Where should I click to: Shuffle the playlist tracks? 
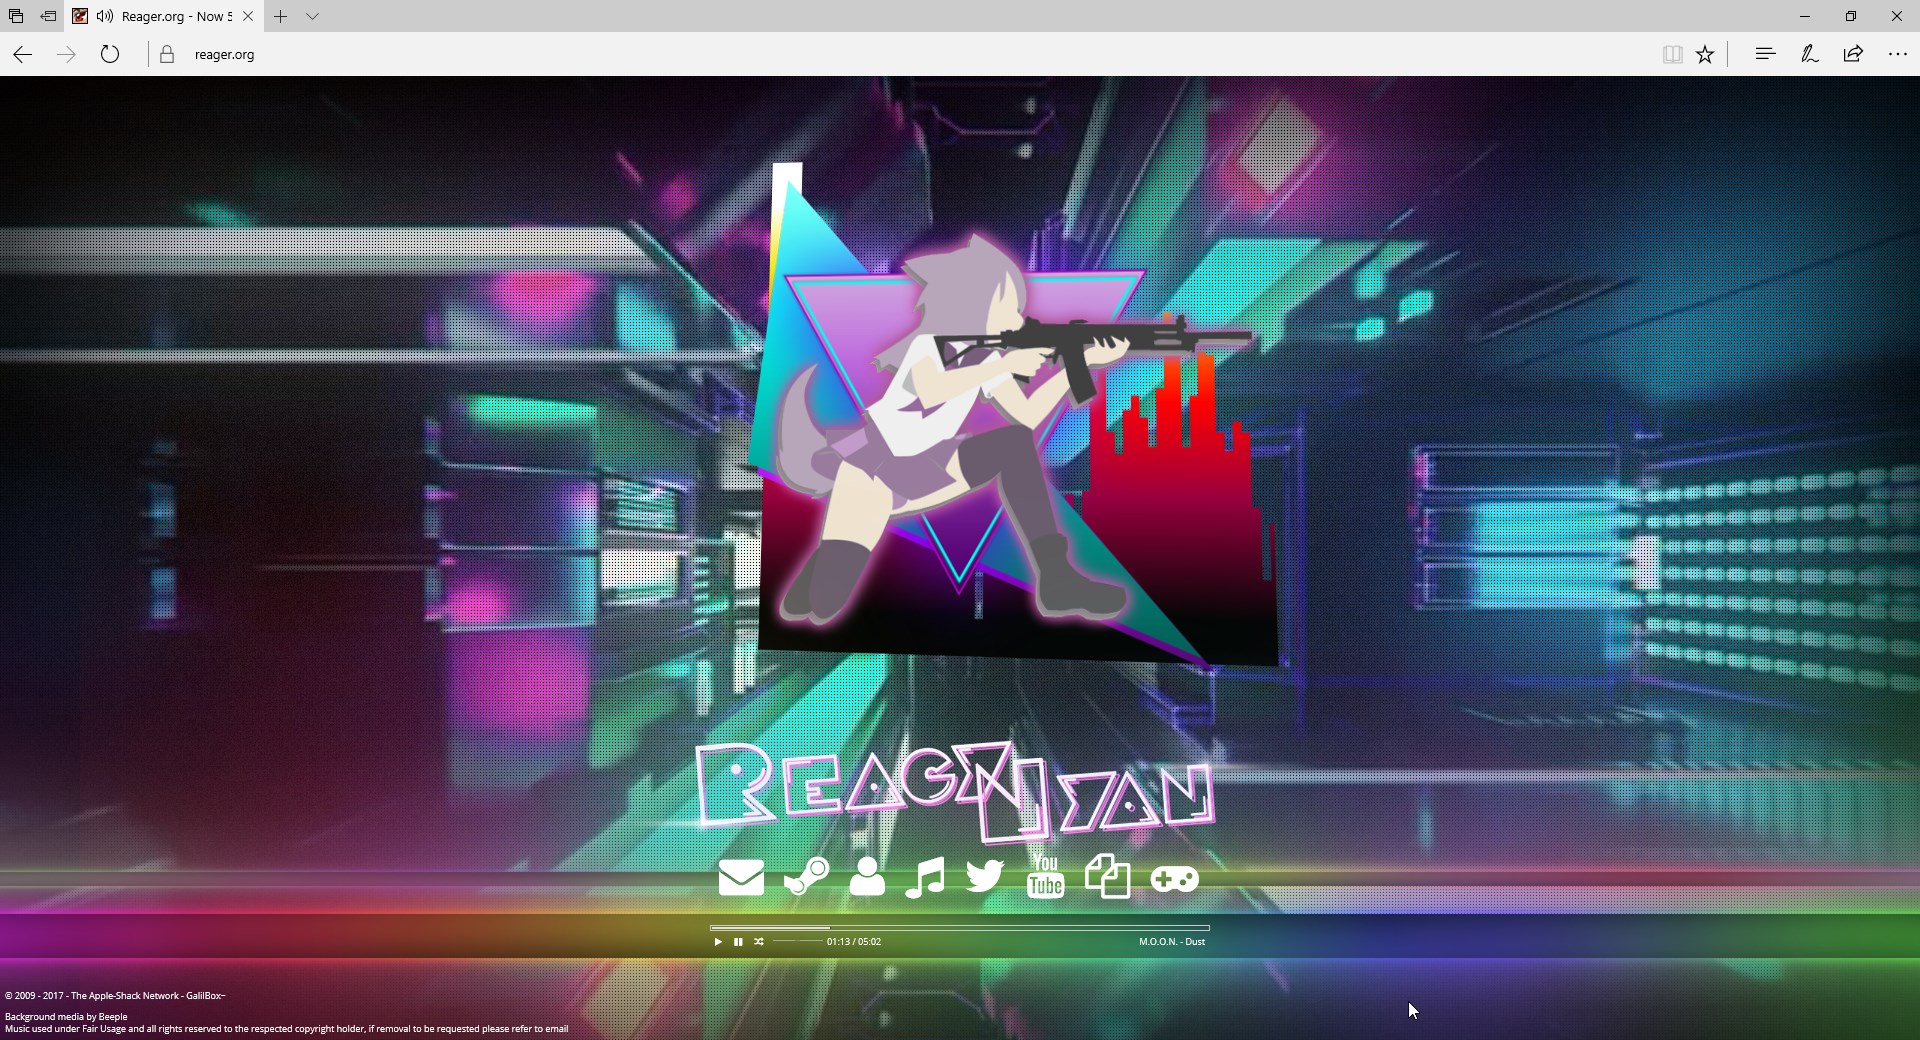point(759,942)
